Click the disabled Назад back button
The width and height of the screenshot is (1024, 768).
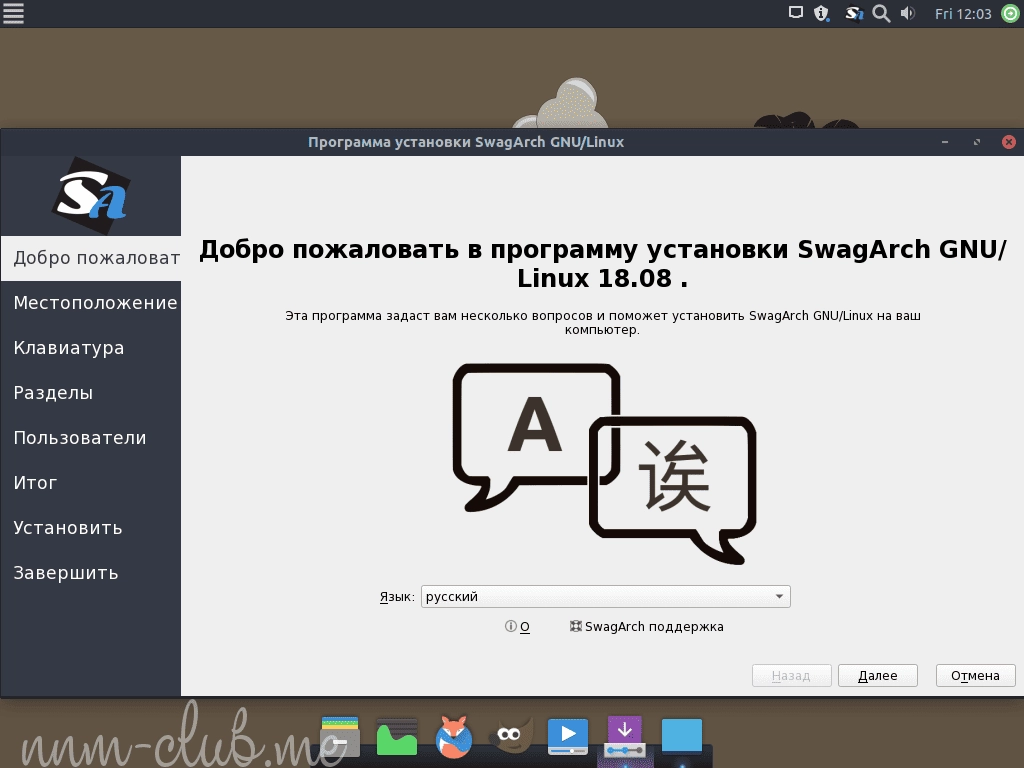[x=792, y=675]
